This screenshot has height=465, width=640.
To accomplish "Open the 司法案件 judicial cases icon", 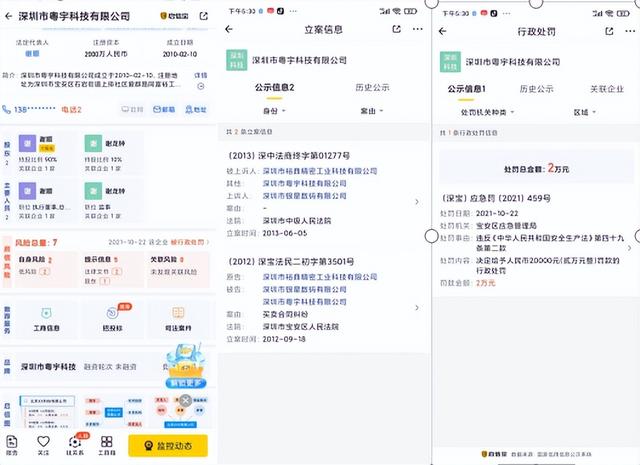I will (178, 319).
